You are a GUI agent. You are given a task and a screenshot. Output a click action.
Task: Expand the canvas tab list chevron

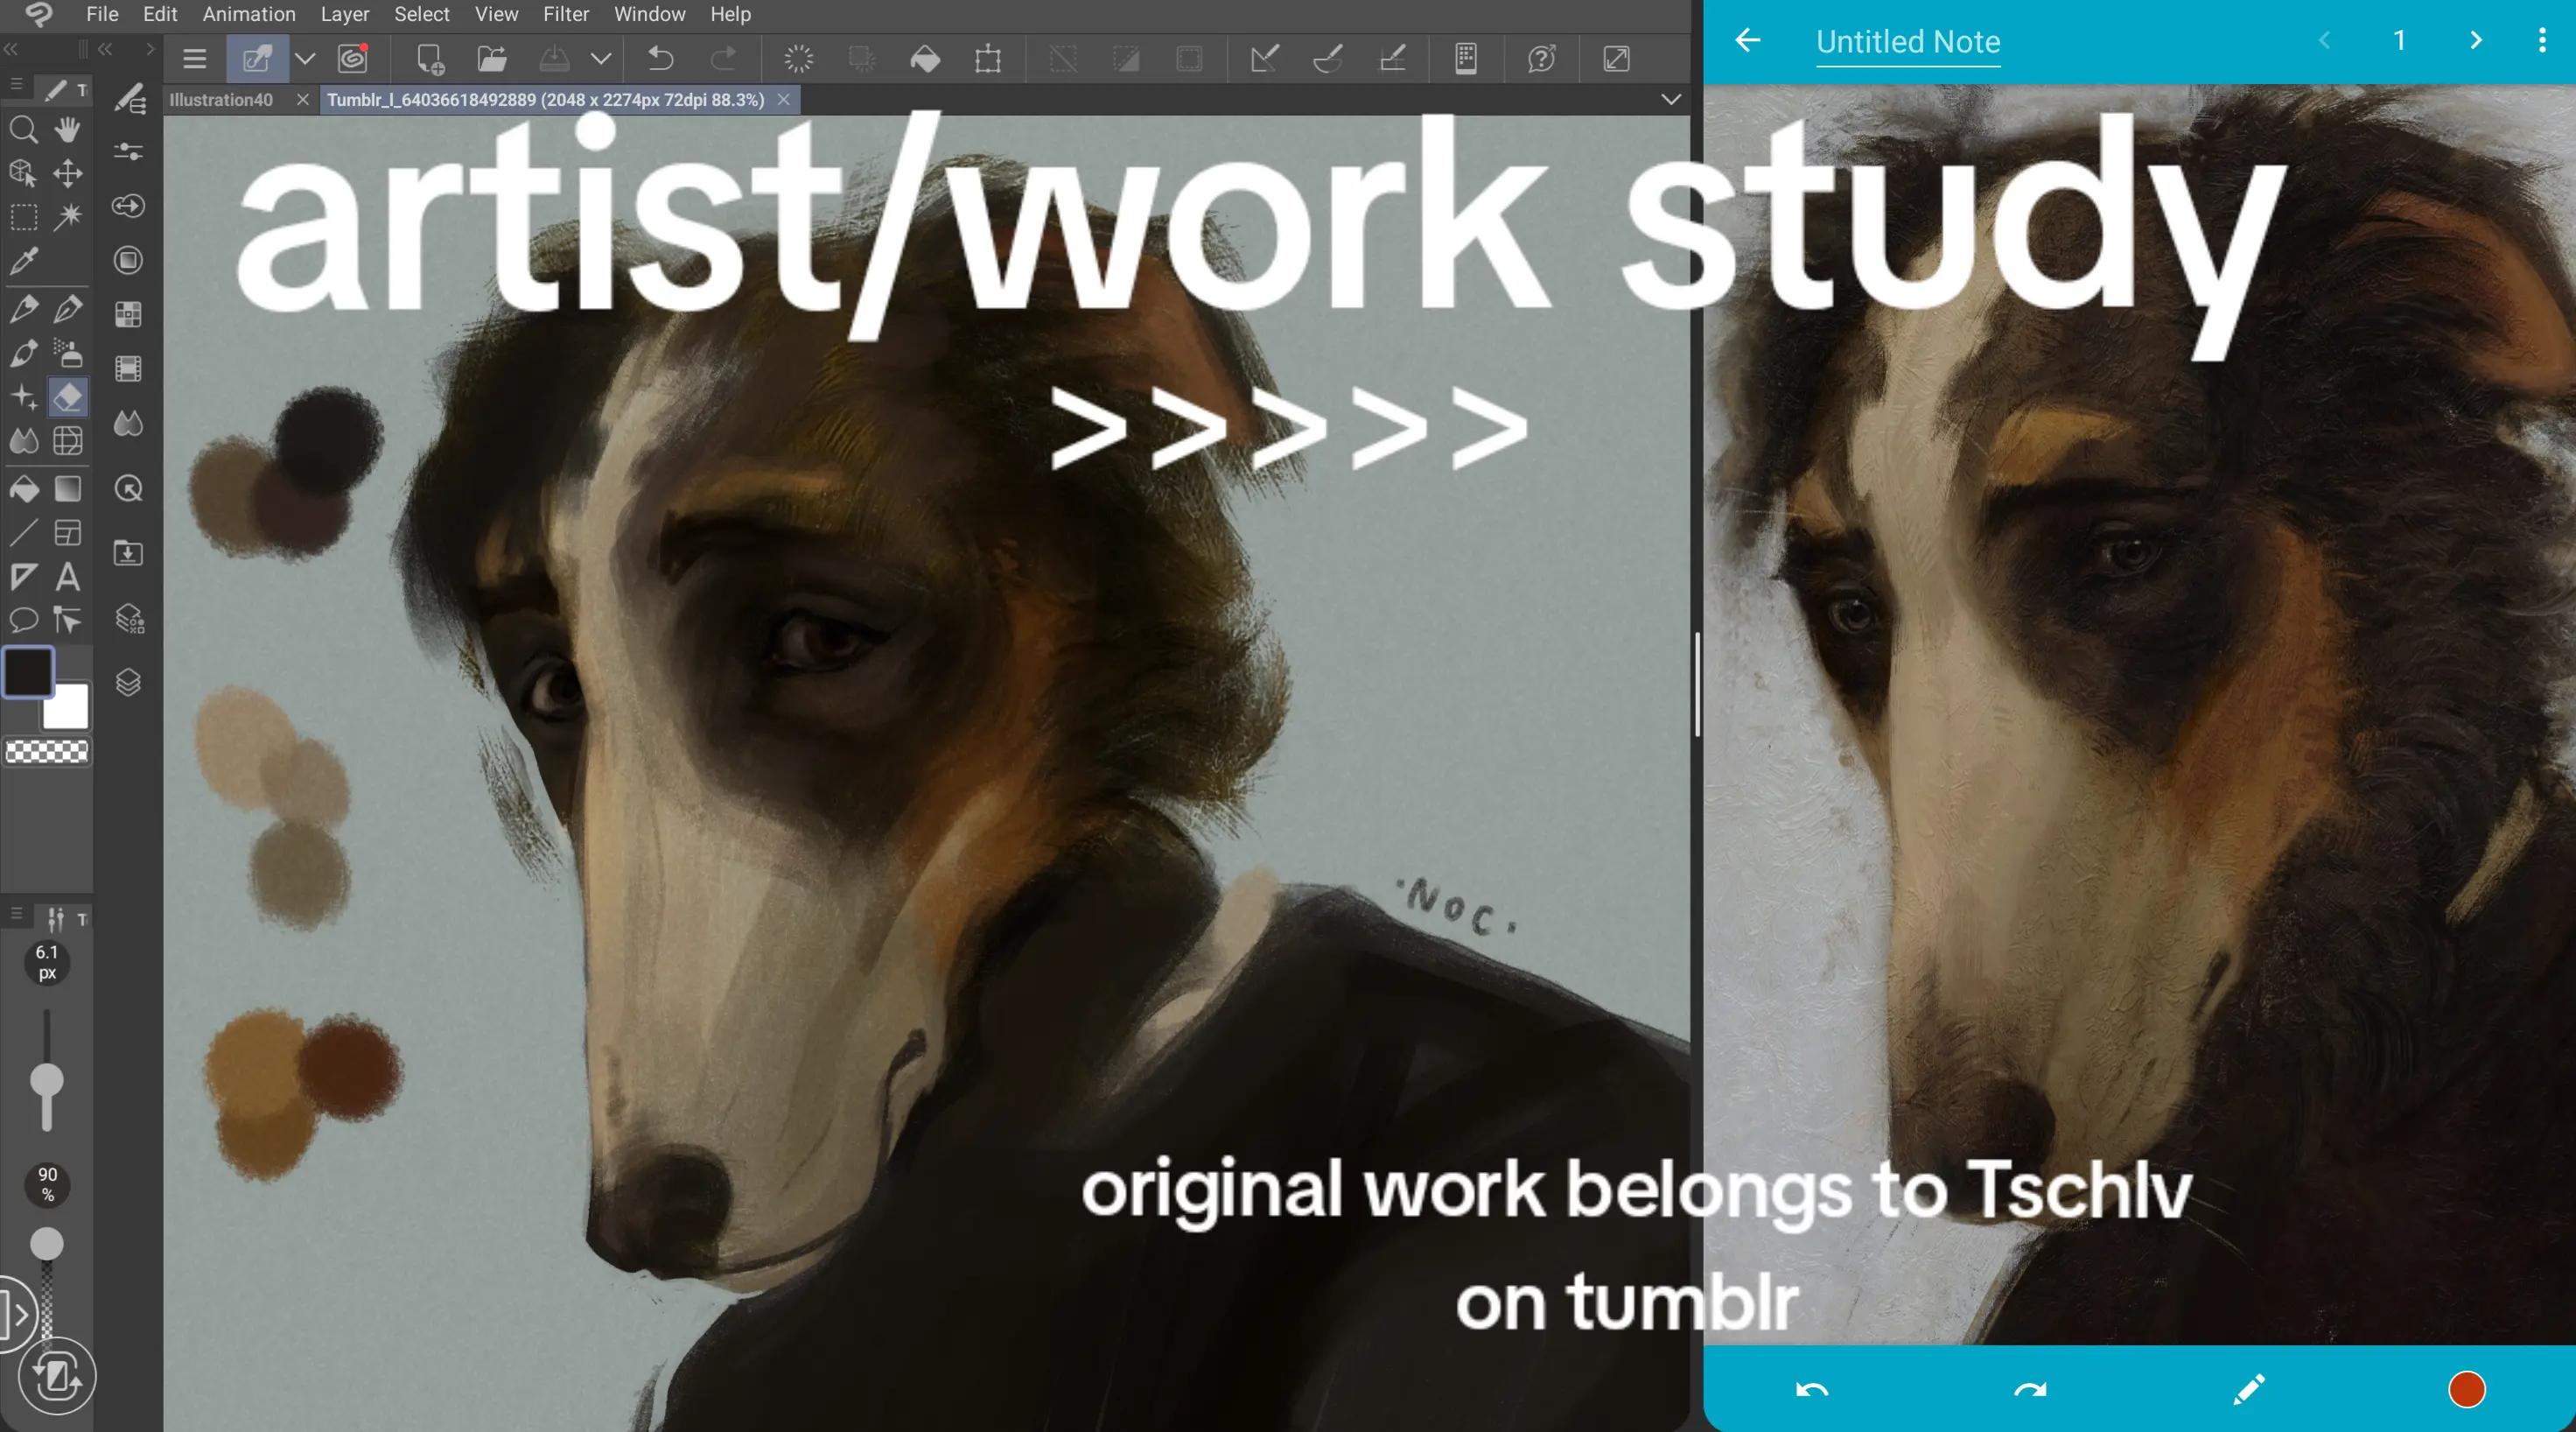pyautogui.click(x=1671, y=99)
